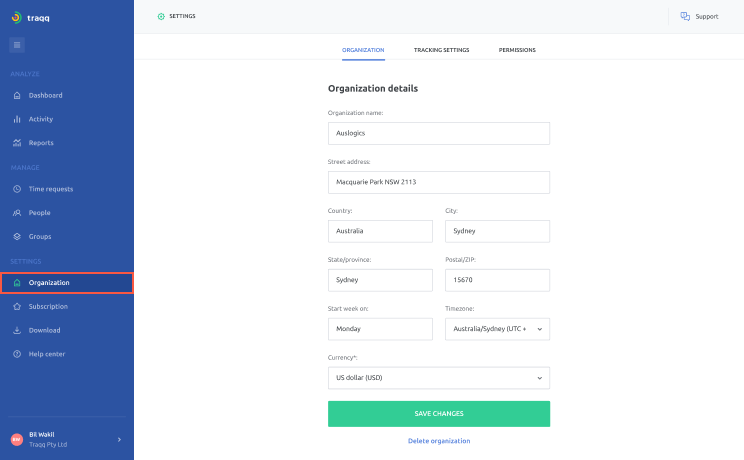Open Reports via its chart icon

[17, 143]
